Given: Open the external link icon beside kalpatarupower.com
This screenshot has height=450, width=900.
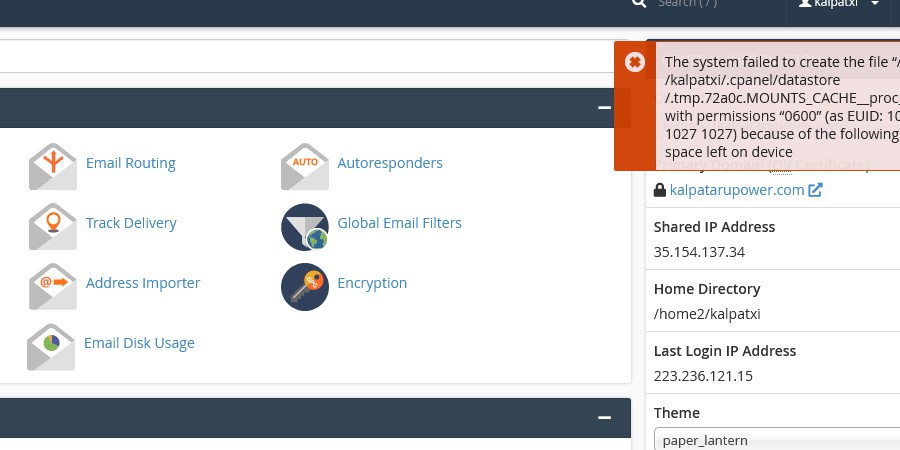Looking at the screenshot, I should [x=815, y=190].
